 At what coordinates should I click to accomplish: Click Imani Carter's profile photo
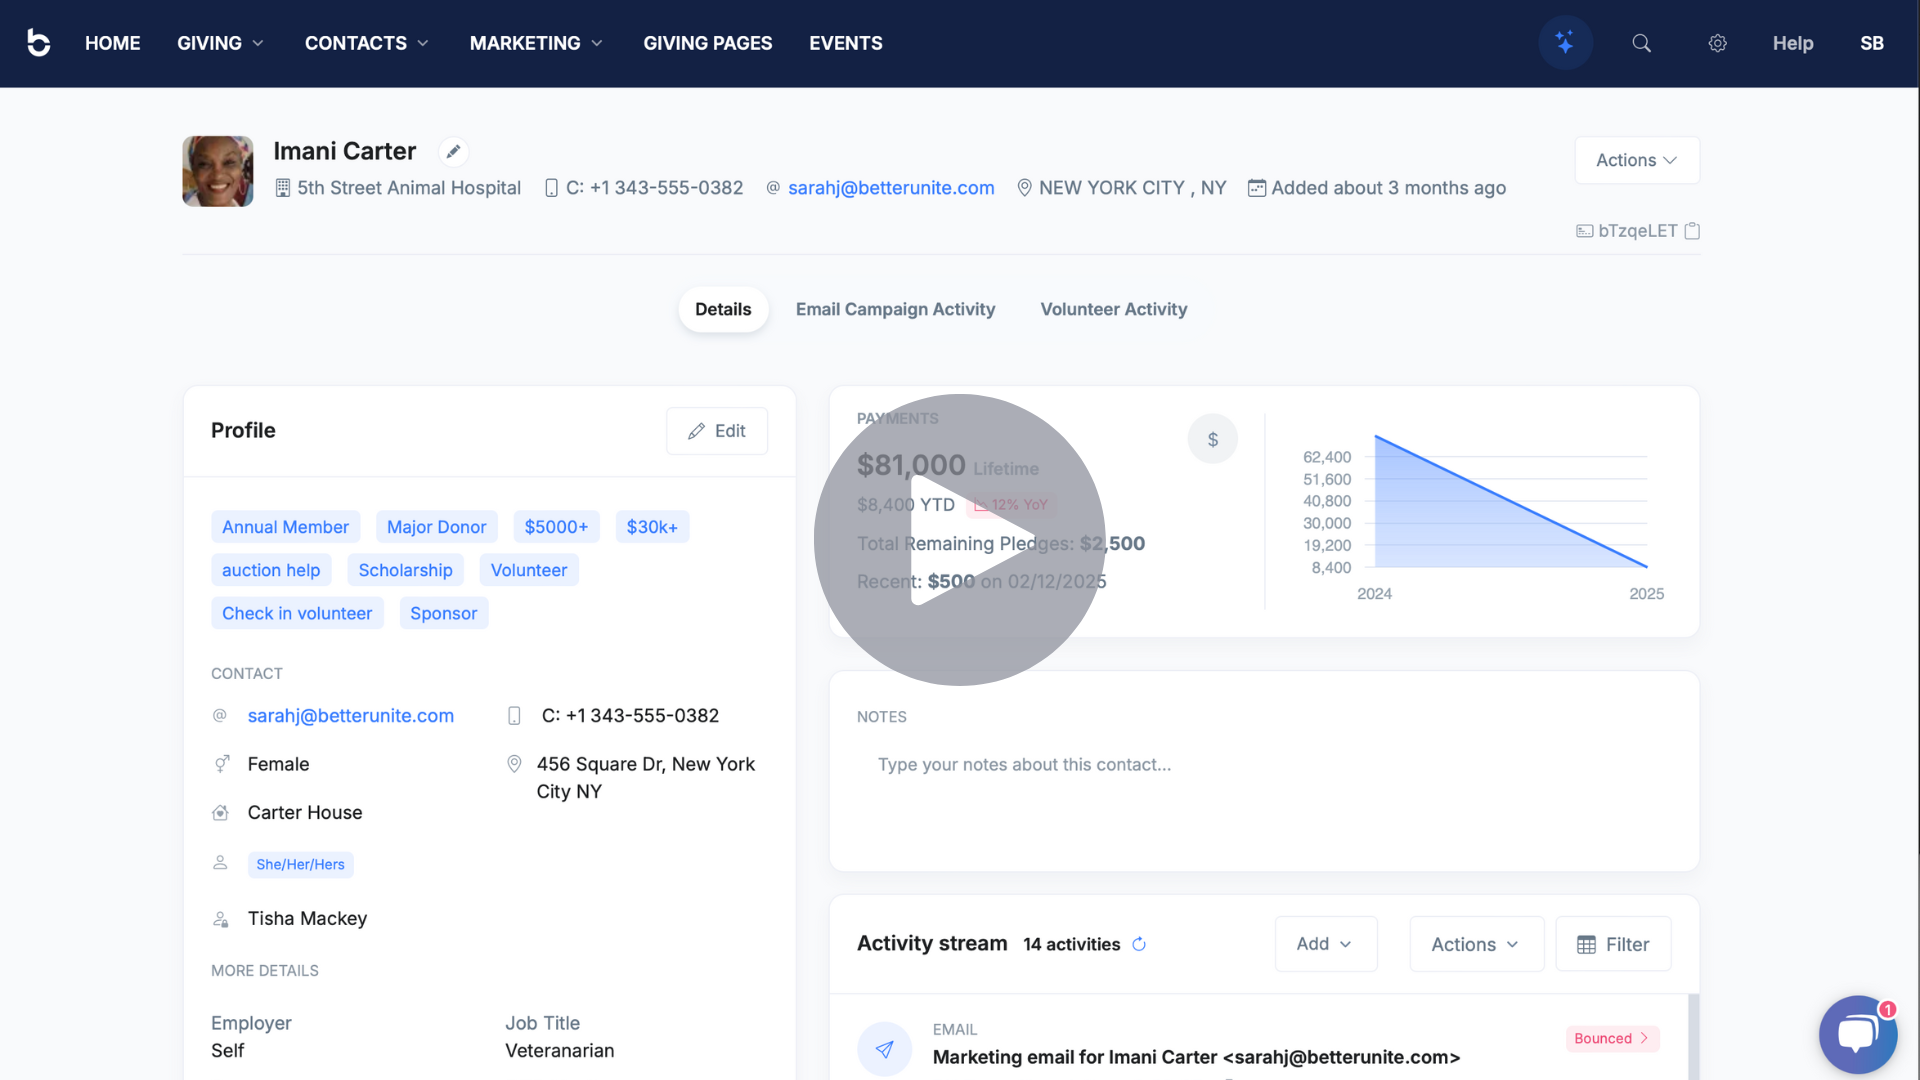(x=218, y=171)
